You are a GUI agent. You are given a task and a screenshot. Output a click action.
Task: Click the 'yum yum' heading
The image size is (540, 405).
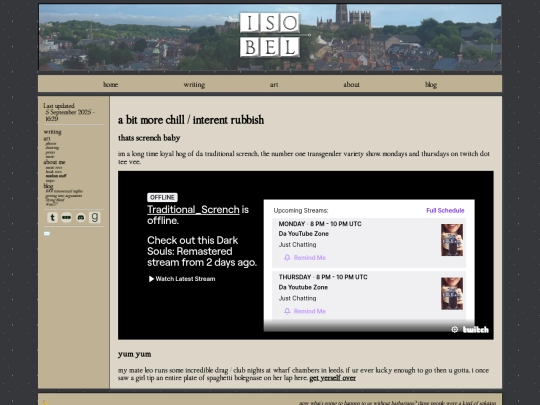click(x=135, y=354)
